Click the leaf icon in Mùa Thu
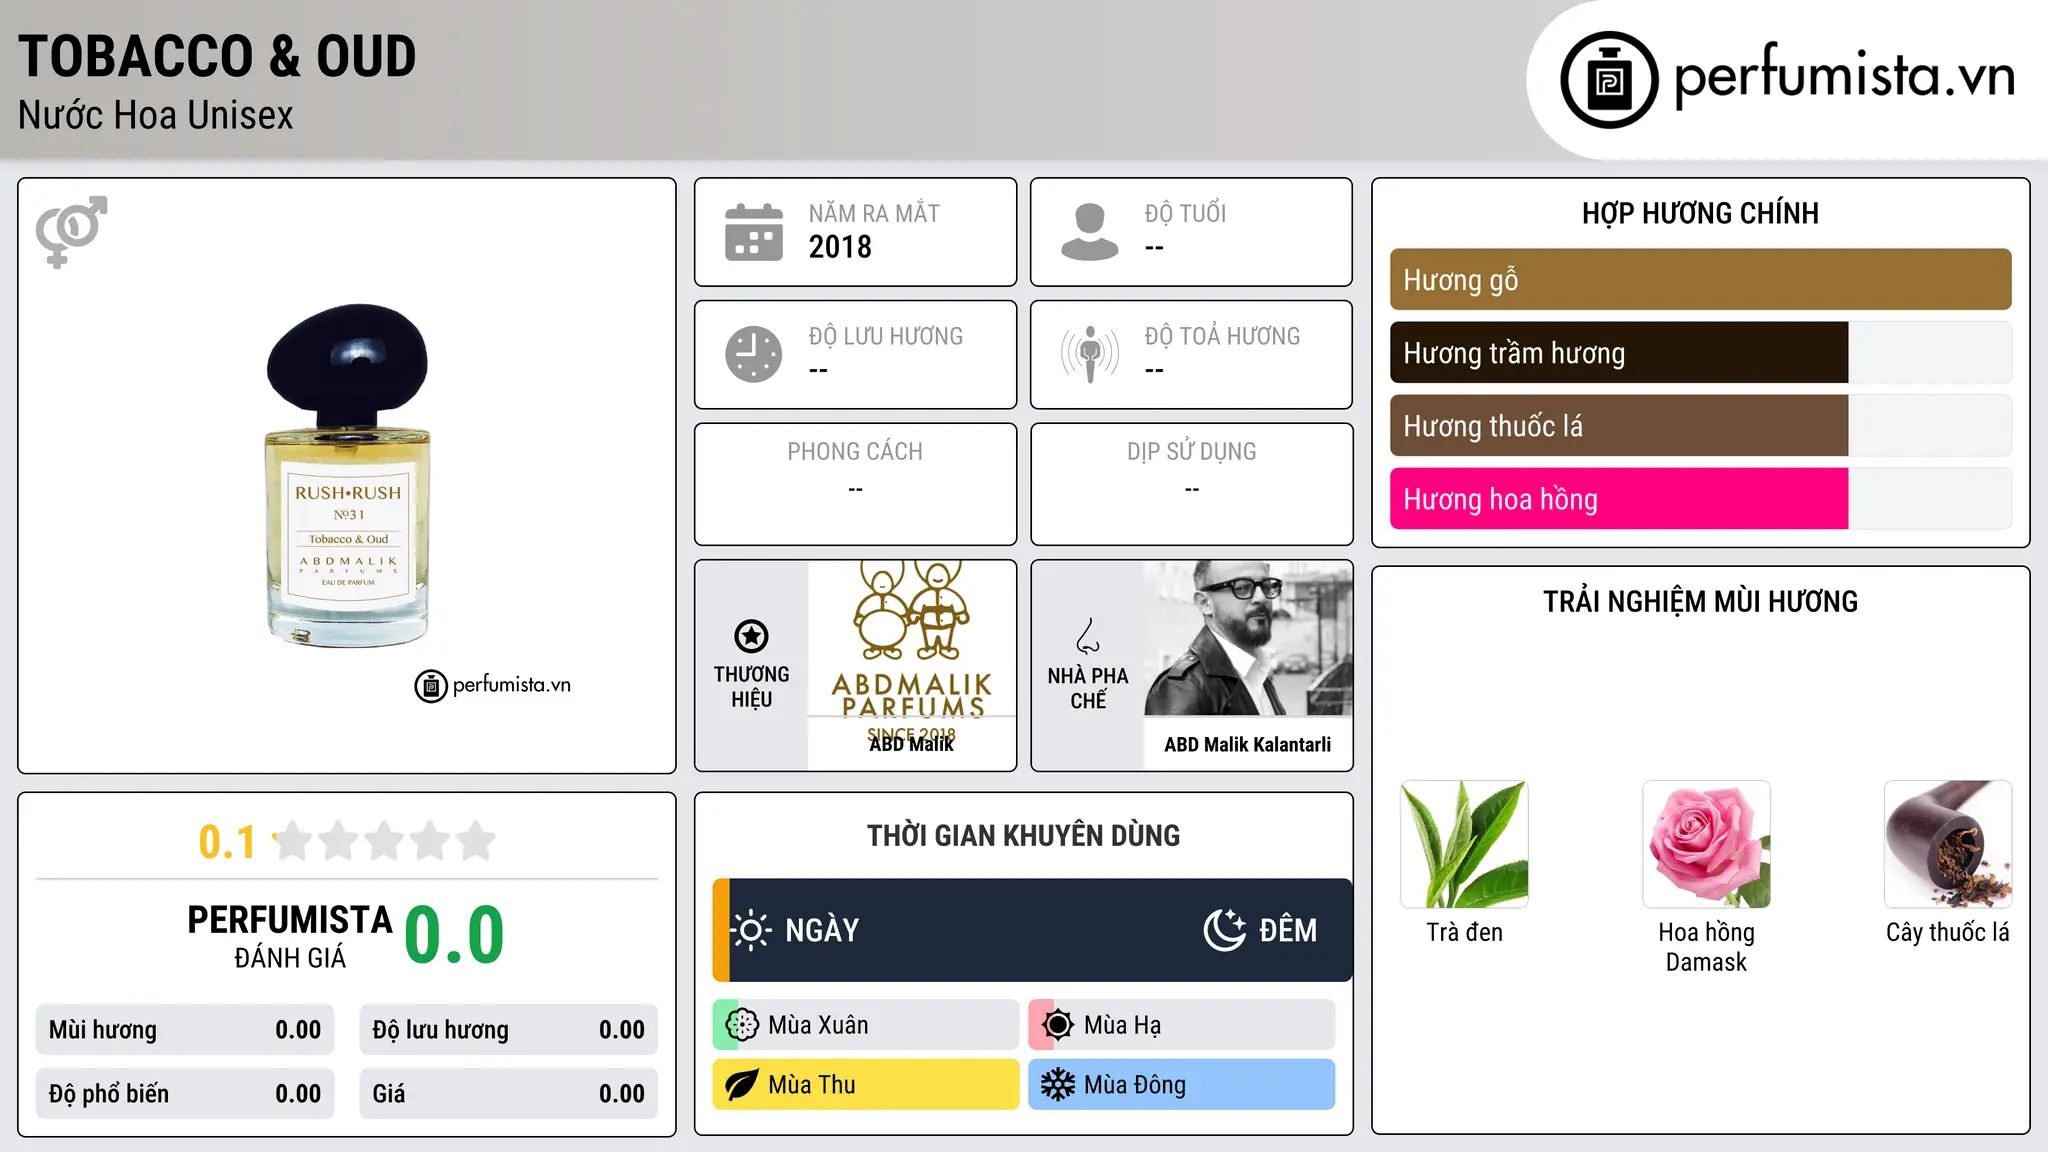Viewport: 2048px width, 1152px height. [x=742, y=1085]
